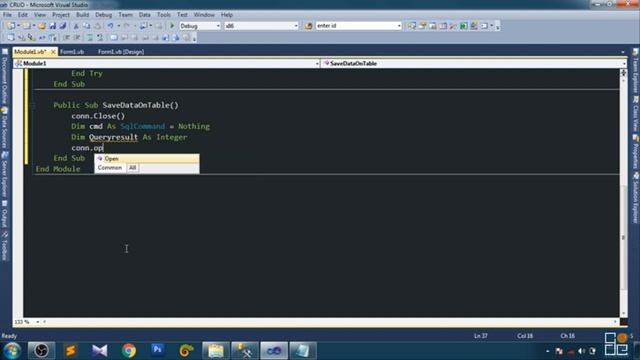Click the horizontal scrollbar below the code editor
640x360 pixels.
point(329,322)
